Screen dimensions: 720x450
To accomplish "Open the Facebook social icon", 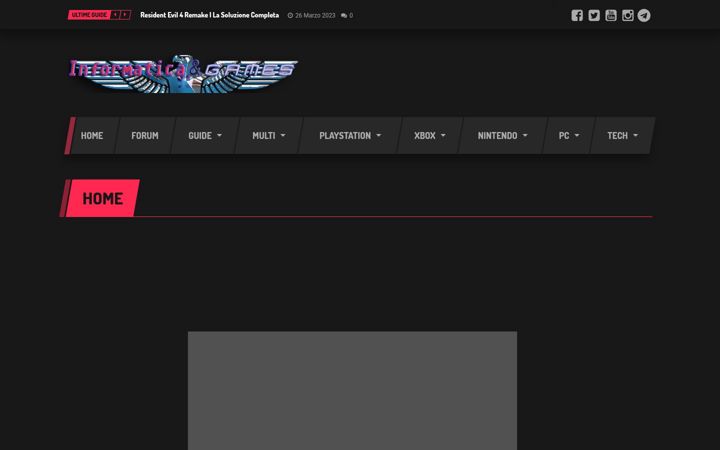I will click(577, 16).
